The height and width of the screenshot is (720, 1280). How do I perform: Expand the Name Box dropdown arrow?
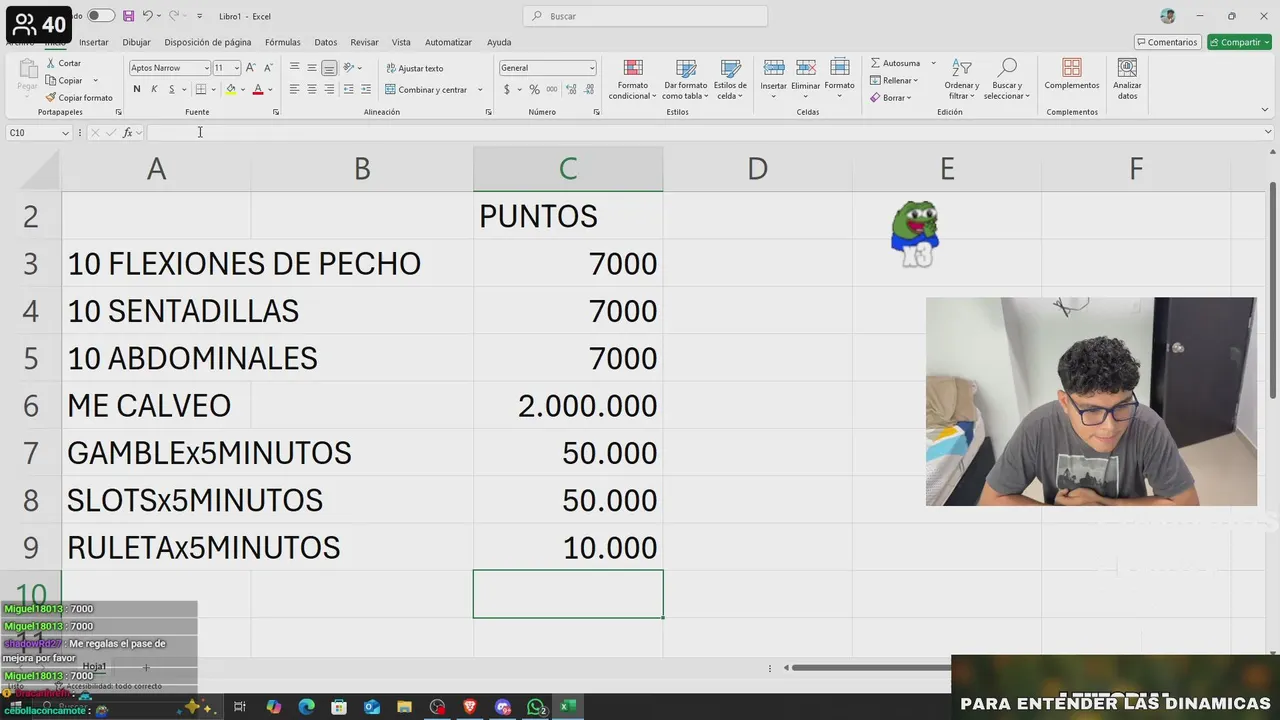pos(65,133)
